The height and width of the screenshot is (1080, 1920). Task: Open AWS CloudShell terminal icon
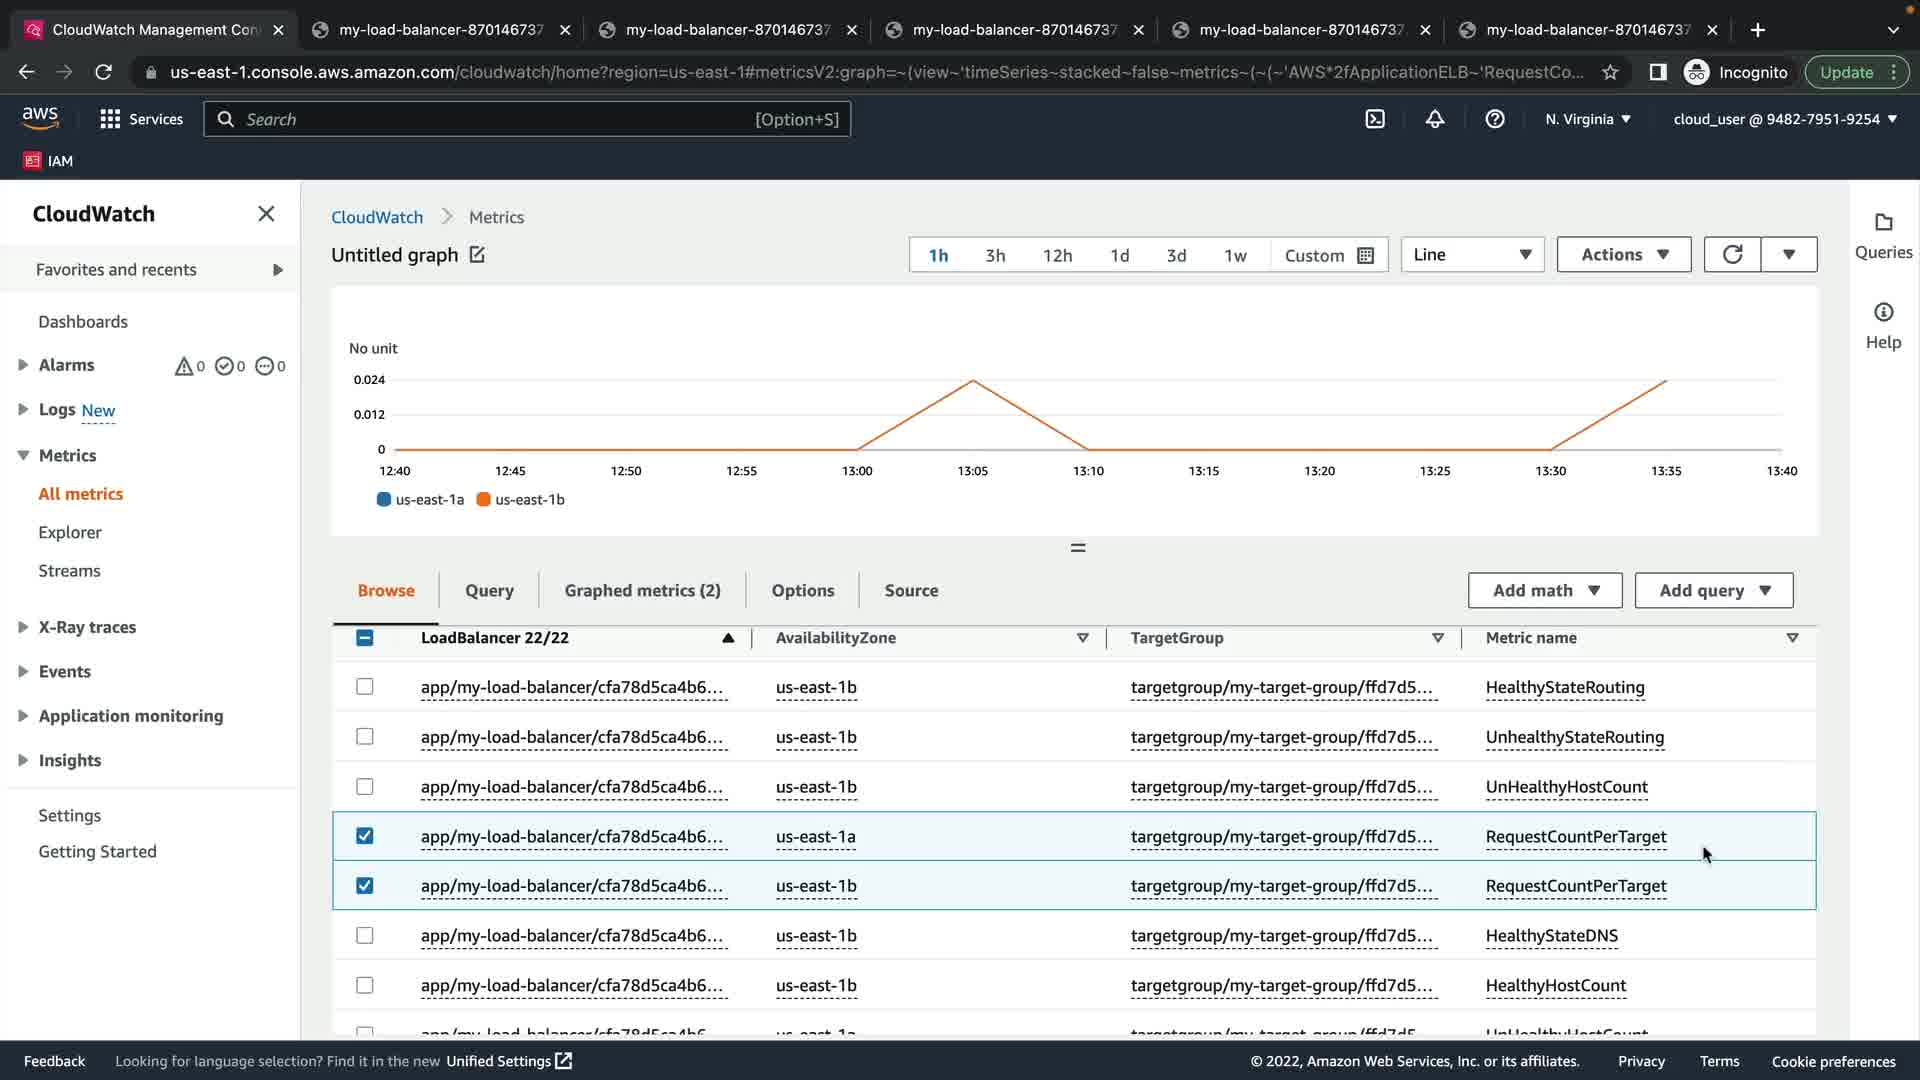[1375, 119]
